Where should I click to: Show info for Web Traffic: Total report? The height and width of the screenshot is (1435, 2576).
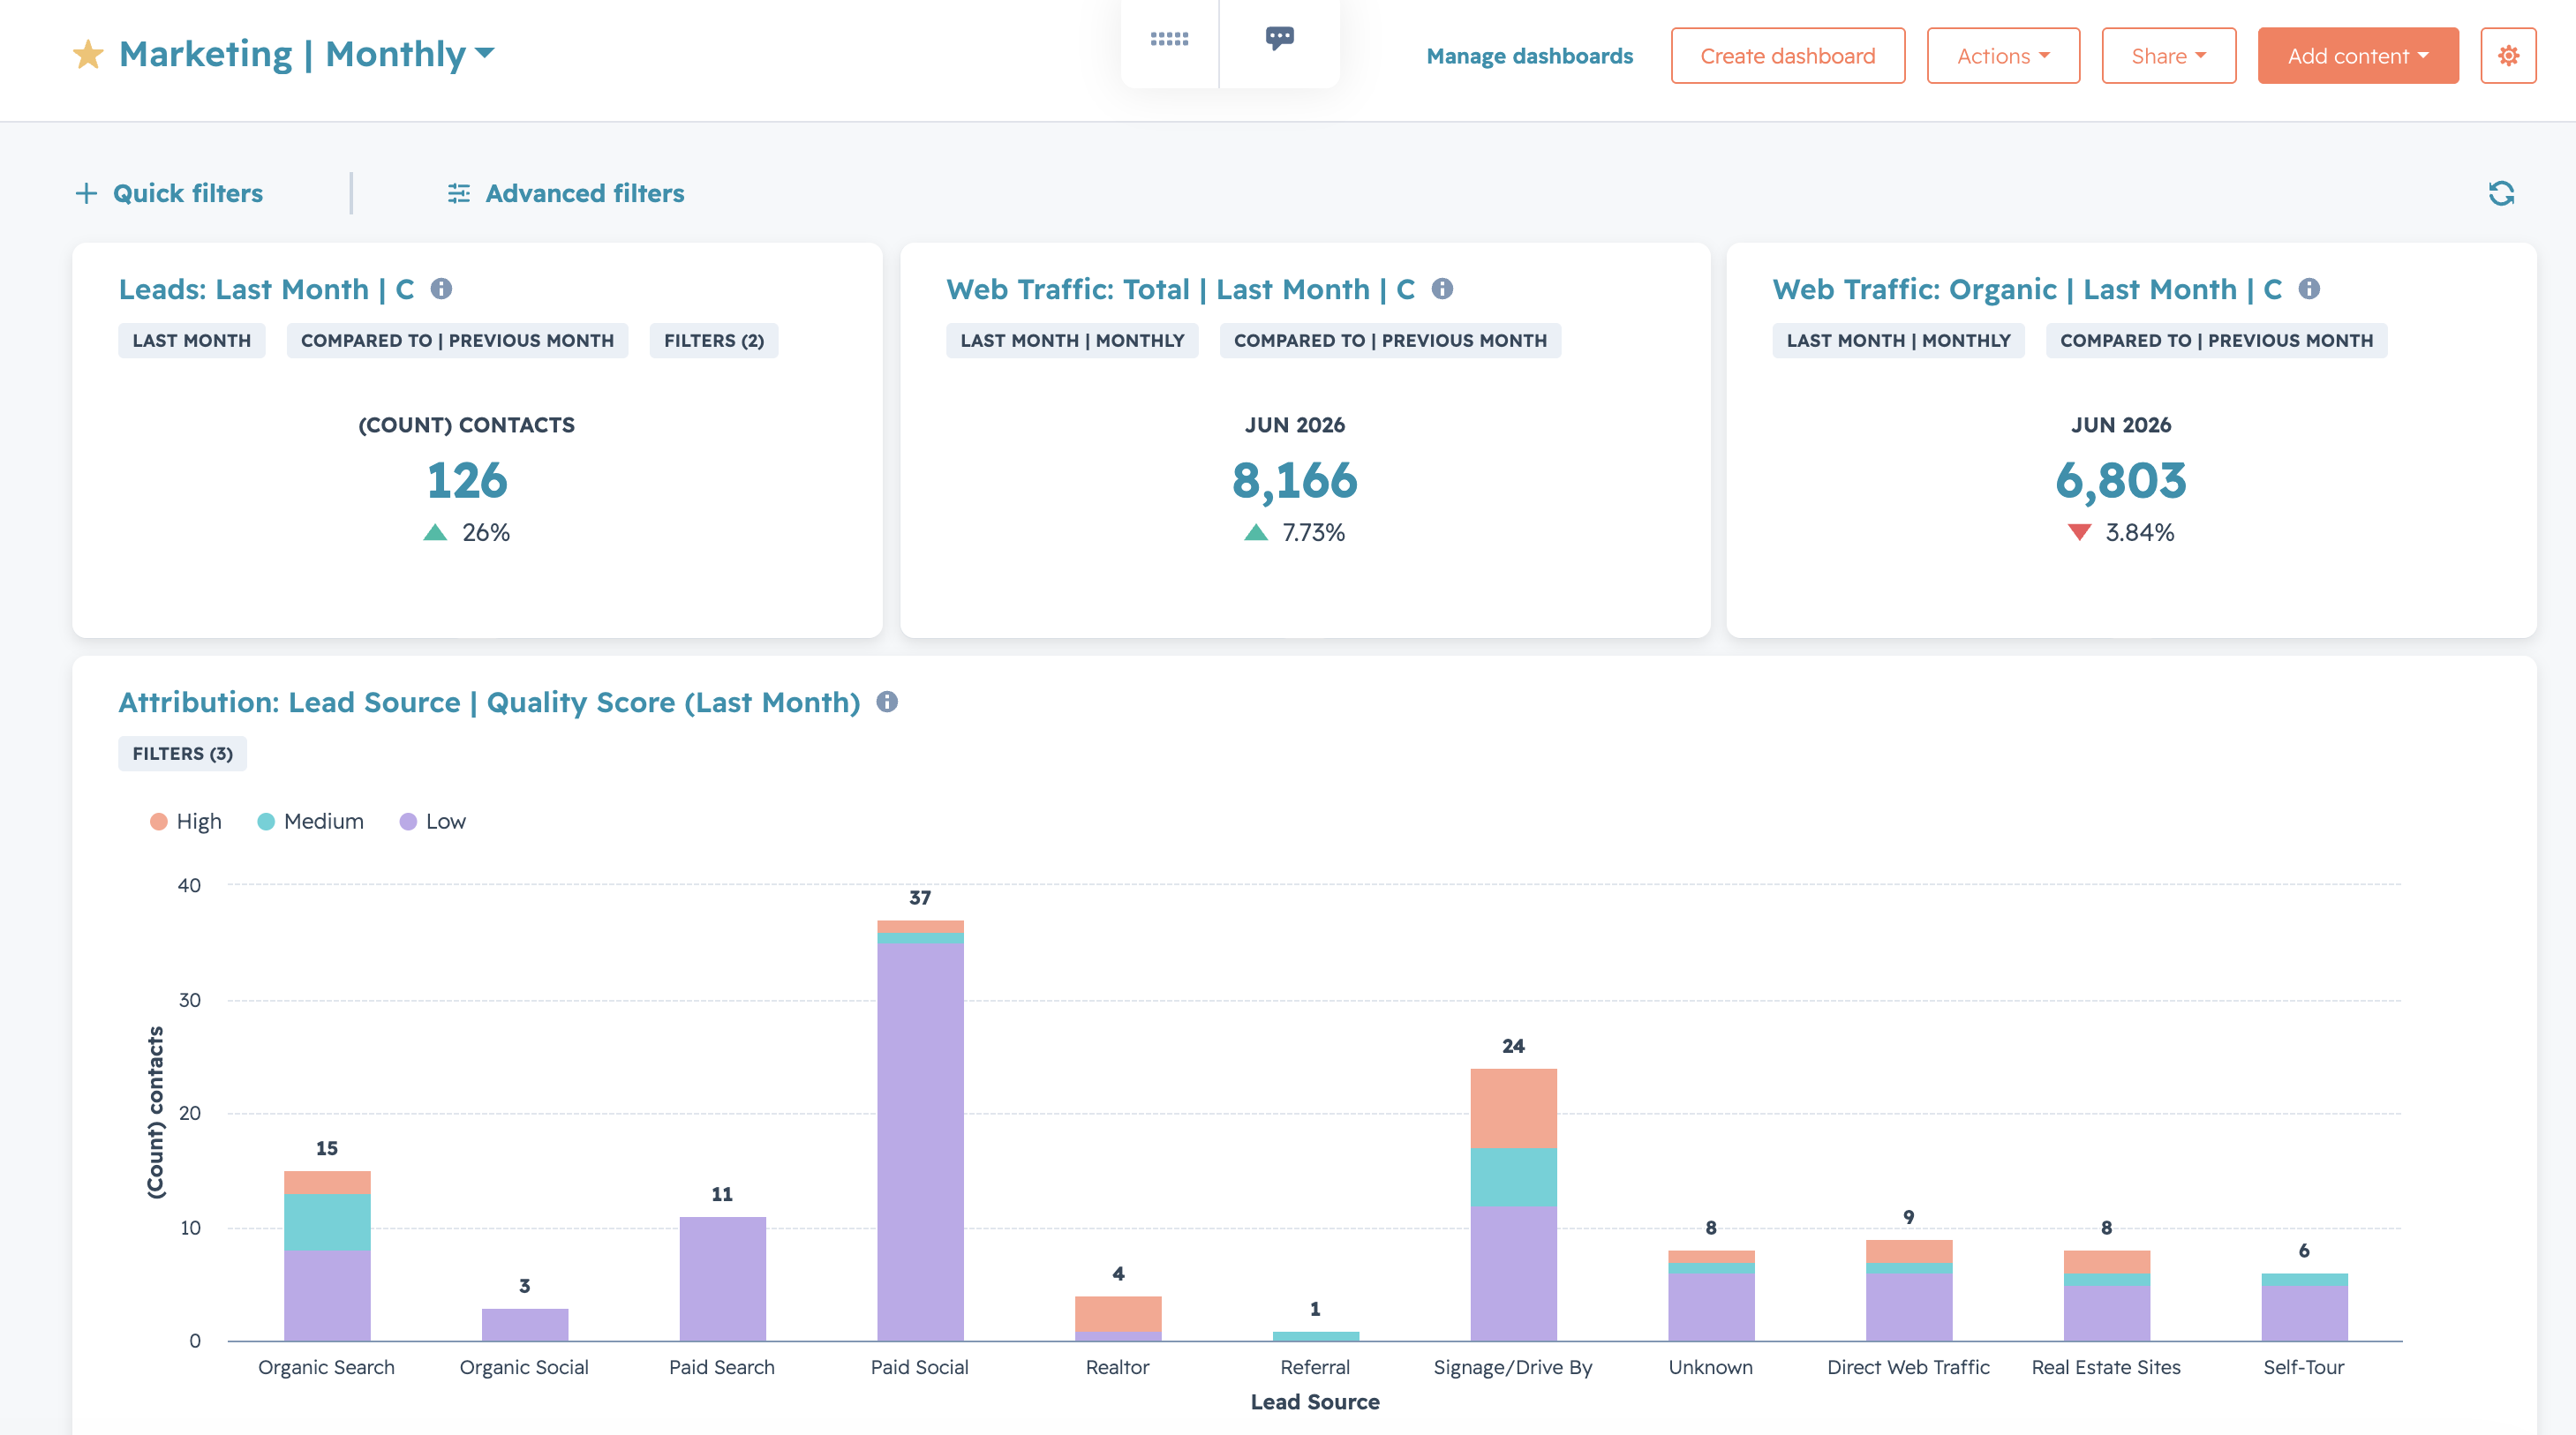click(1442, 289)
